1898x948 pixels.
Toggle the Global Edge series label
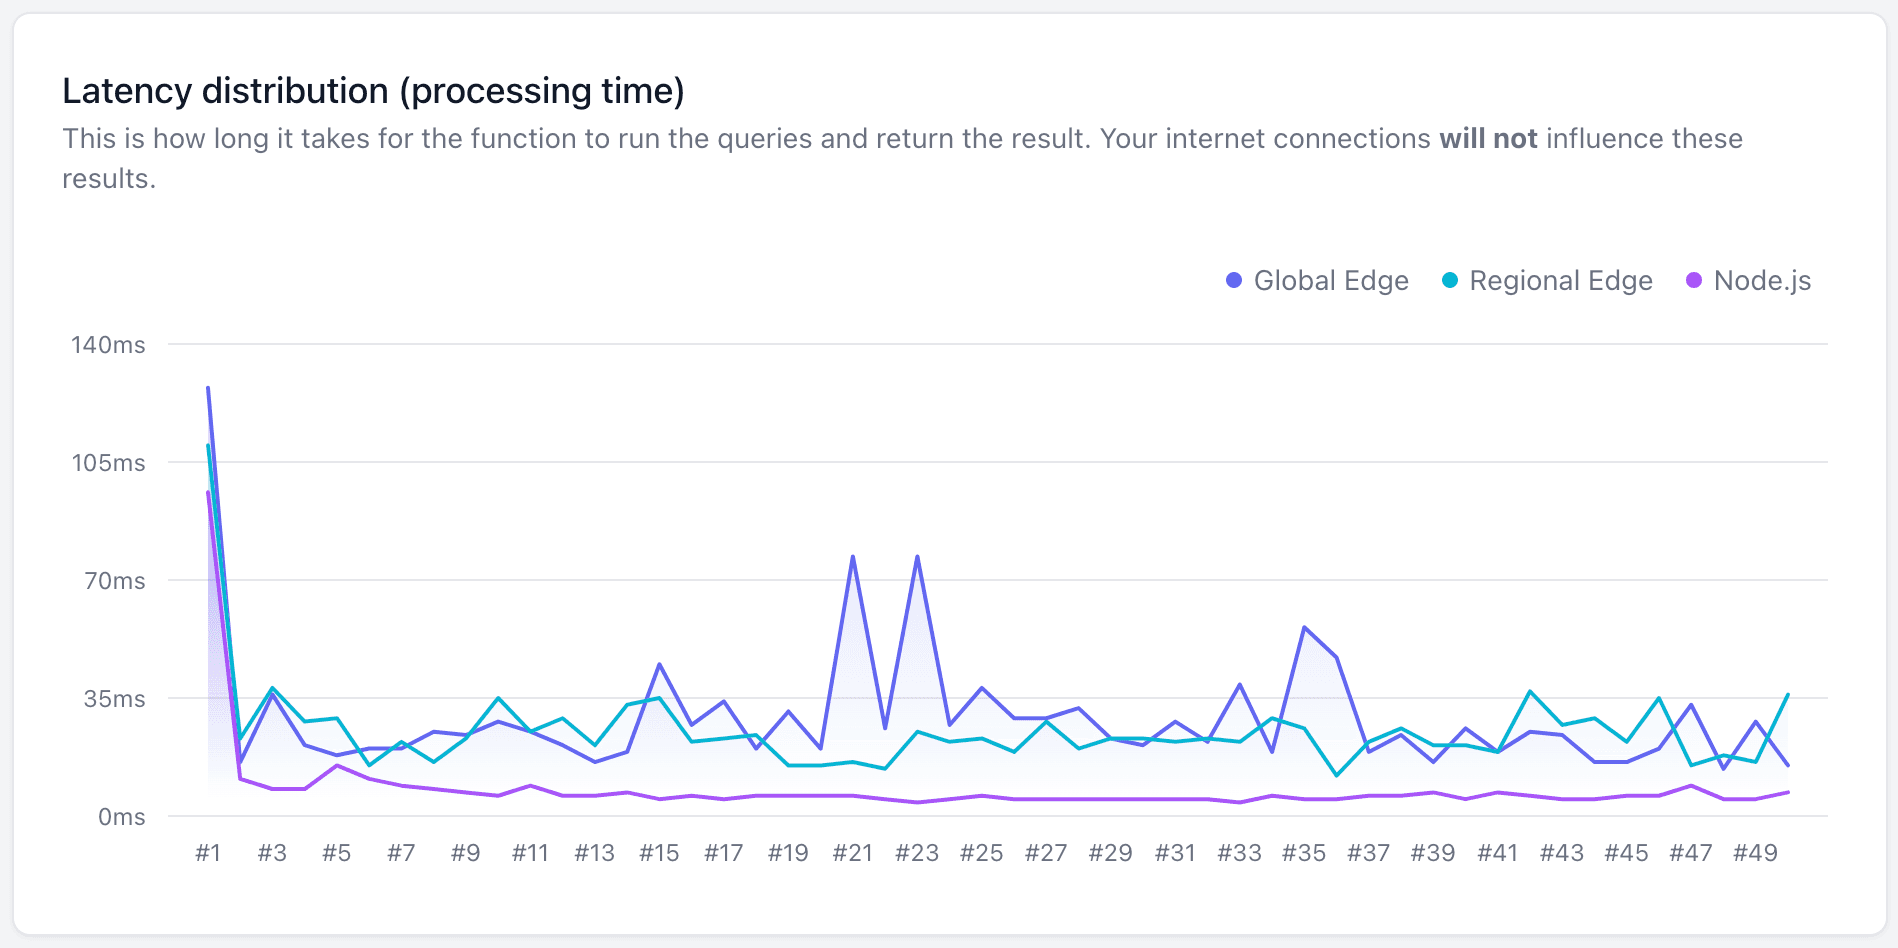1331,281
